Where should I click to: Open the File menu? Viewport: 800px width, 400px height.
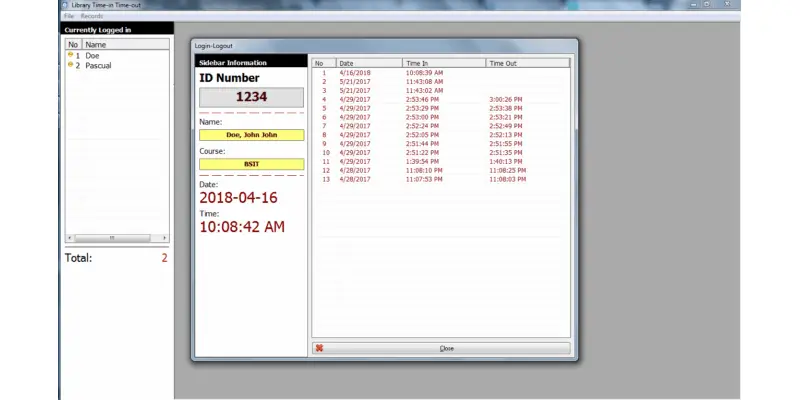pos(69,16)
